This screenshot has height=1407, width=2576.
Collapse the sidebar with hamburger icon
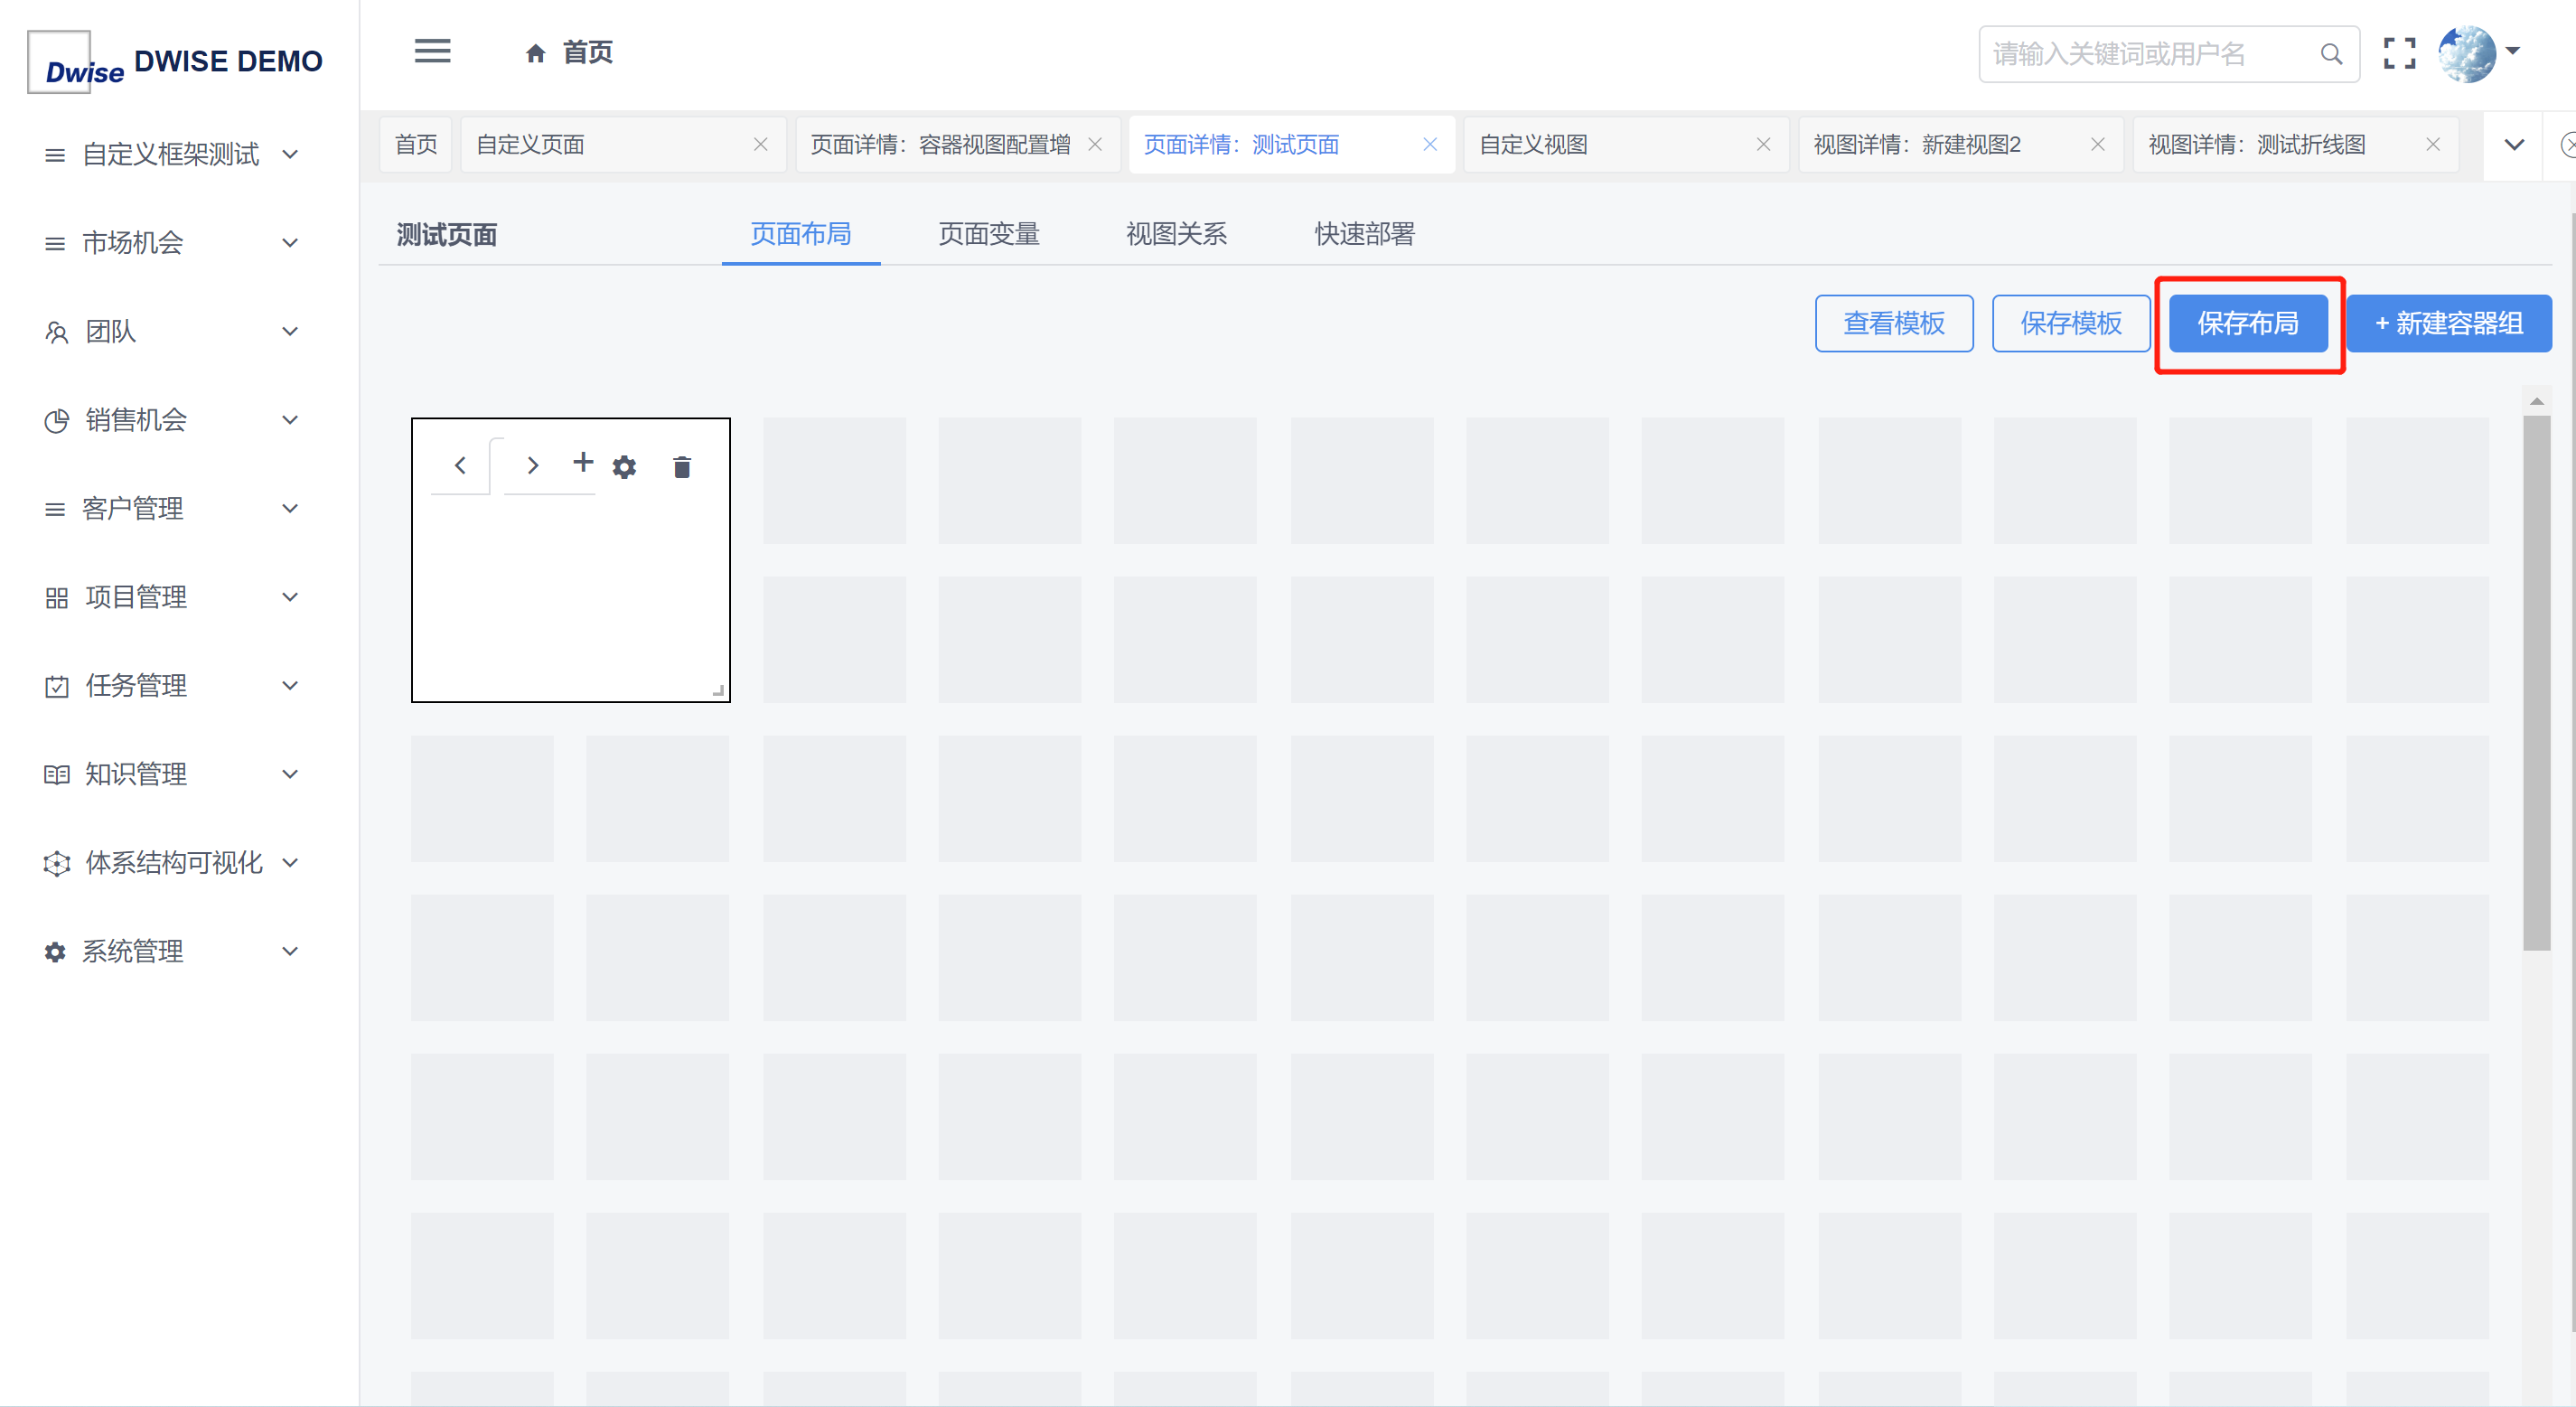click(x=432, y=51)
